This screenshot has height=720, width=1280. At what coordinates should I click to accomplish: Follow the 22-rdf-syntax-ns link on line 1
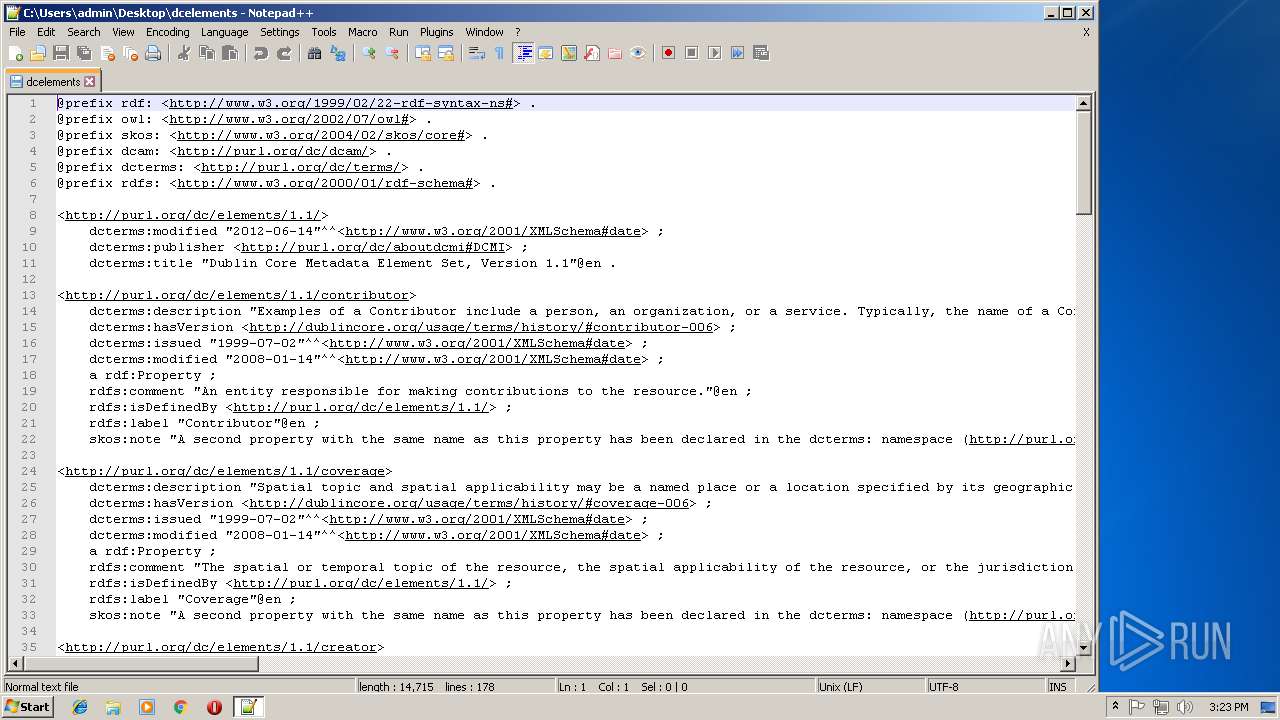[x=341, y=103]
